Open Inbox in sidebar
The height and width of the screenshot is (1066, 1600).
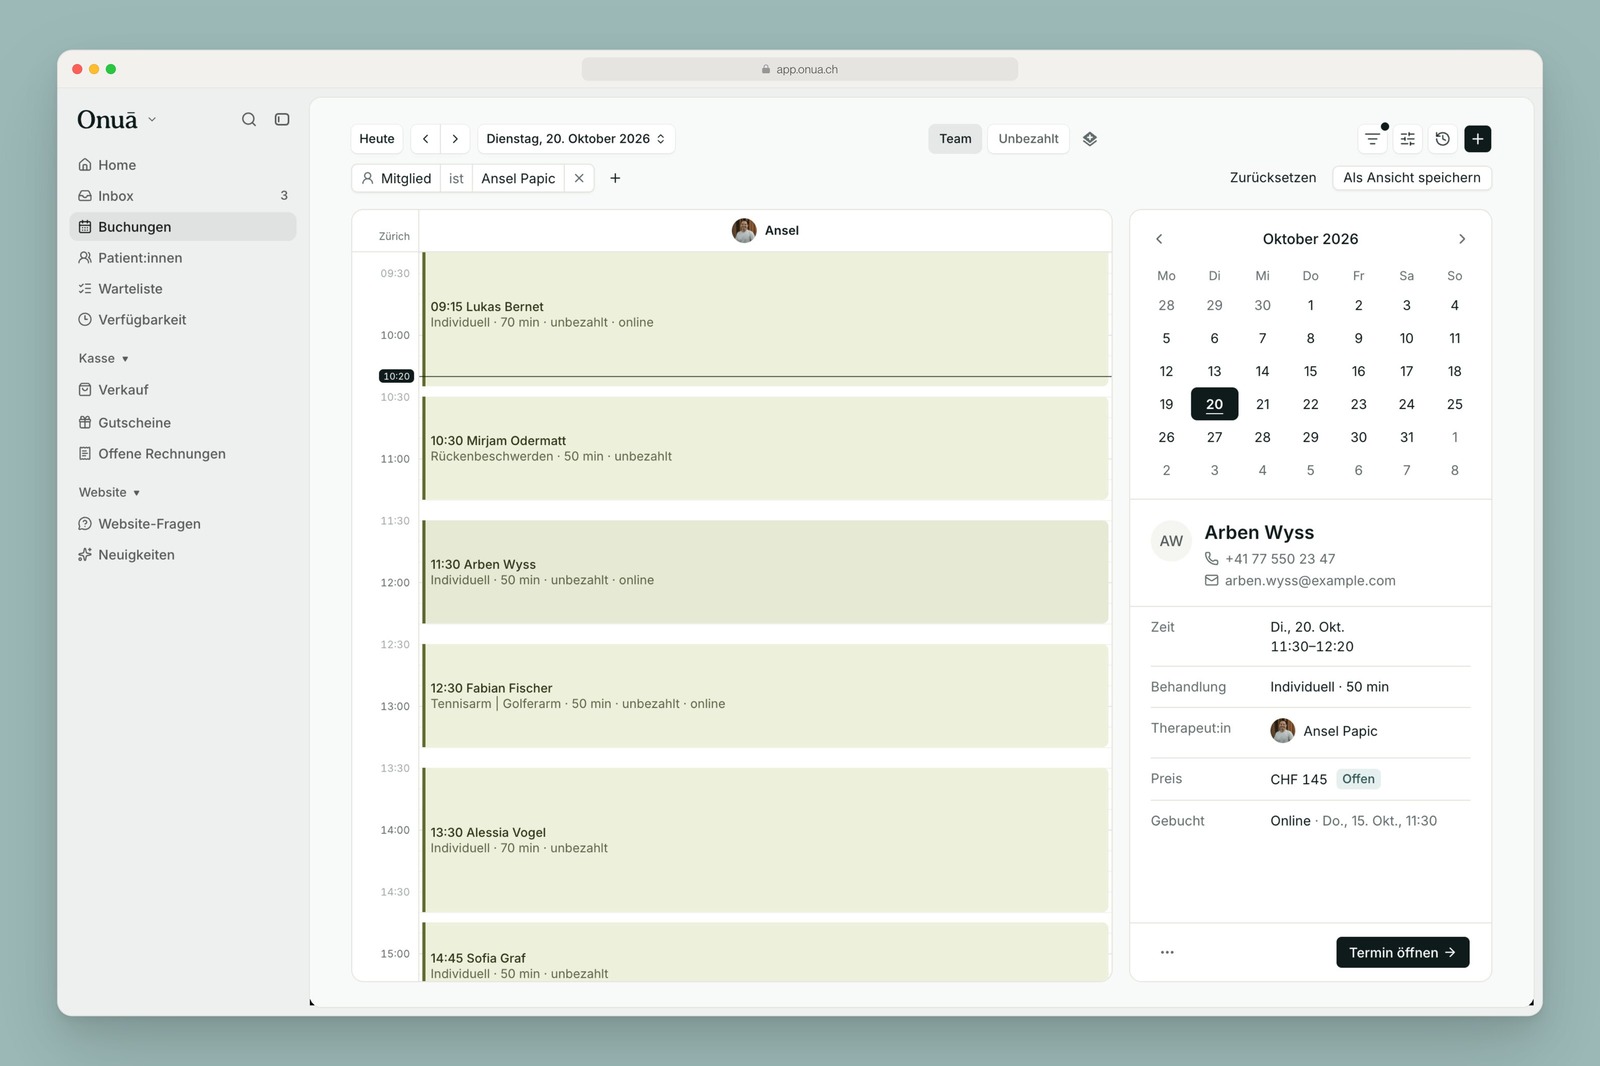183,196
